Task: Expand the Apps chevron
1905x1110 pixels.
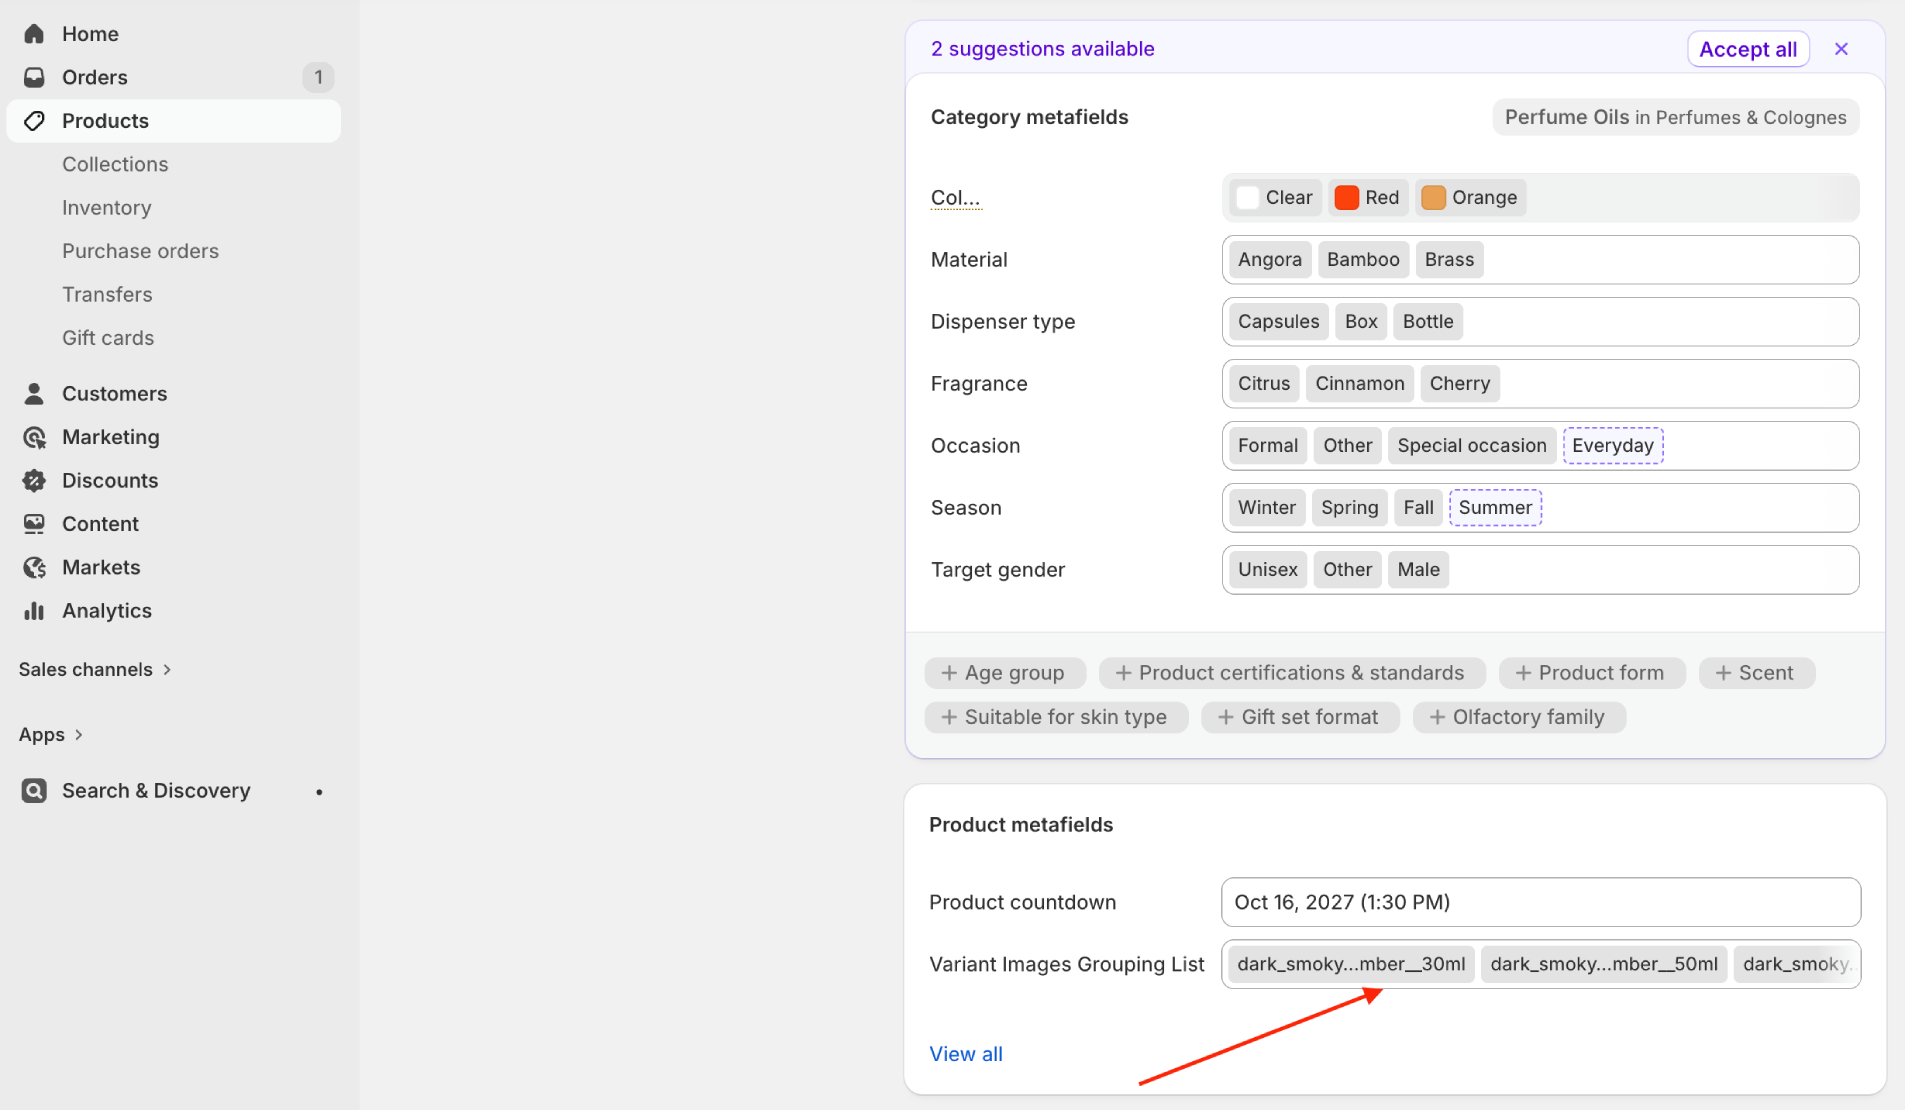Action: tap(78, 735)
